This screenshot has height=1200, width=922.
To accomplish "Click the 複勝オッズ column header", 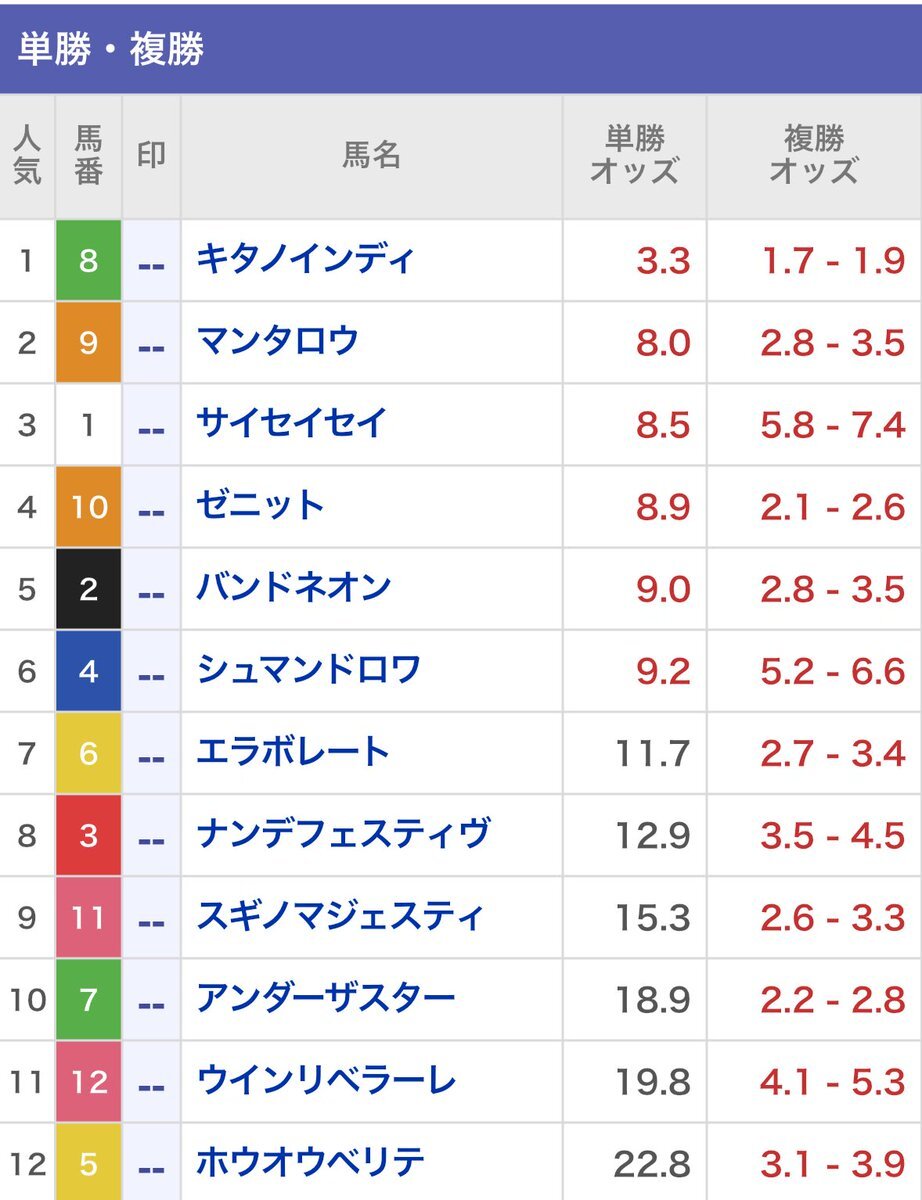I will (x=813, y=156).
